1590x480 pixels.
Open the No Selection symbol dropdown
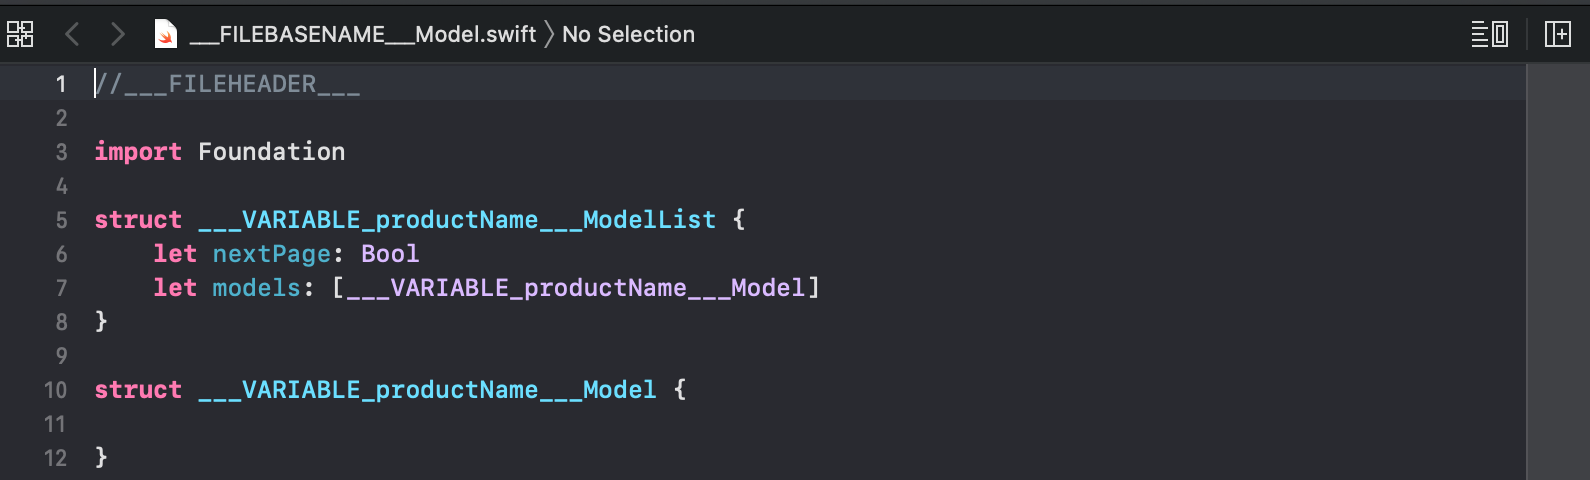[x=628, y=34]
